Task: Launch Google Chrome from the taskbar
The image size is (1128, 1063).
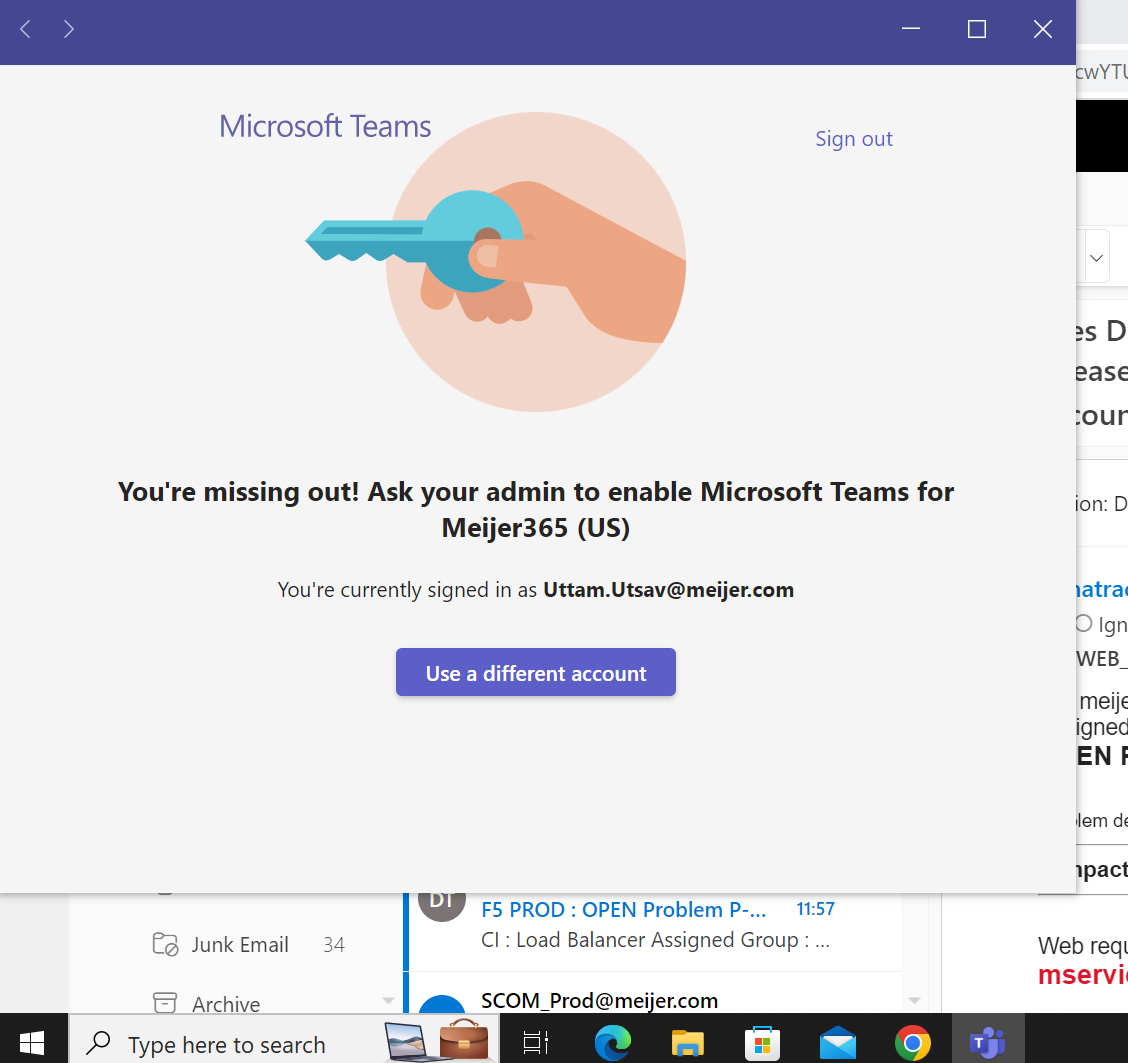Action: click(912, 1042)
